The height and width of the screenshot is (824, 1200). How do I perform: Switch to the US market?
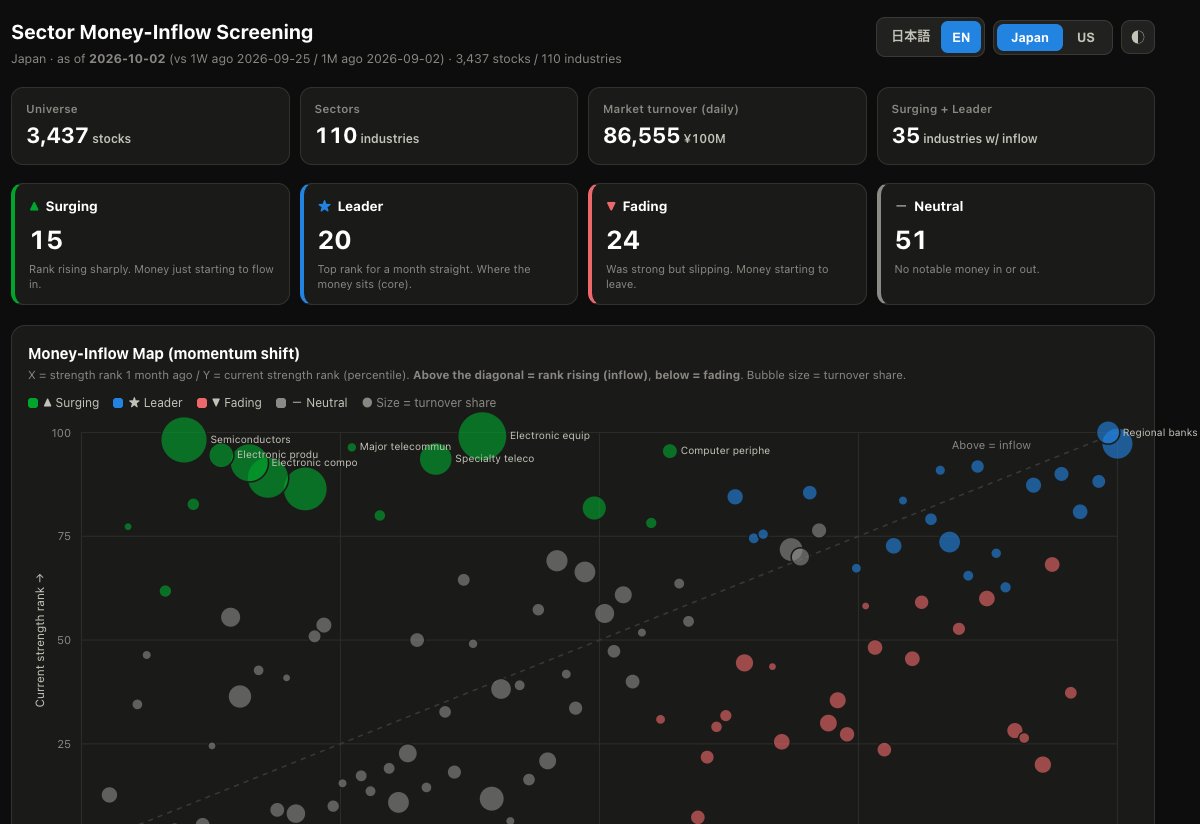click(x=1086, y=37)
